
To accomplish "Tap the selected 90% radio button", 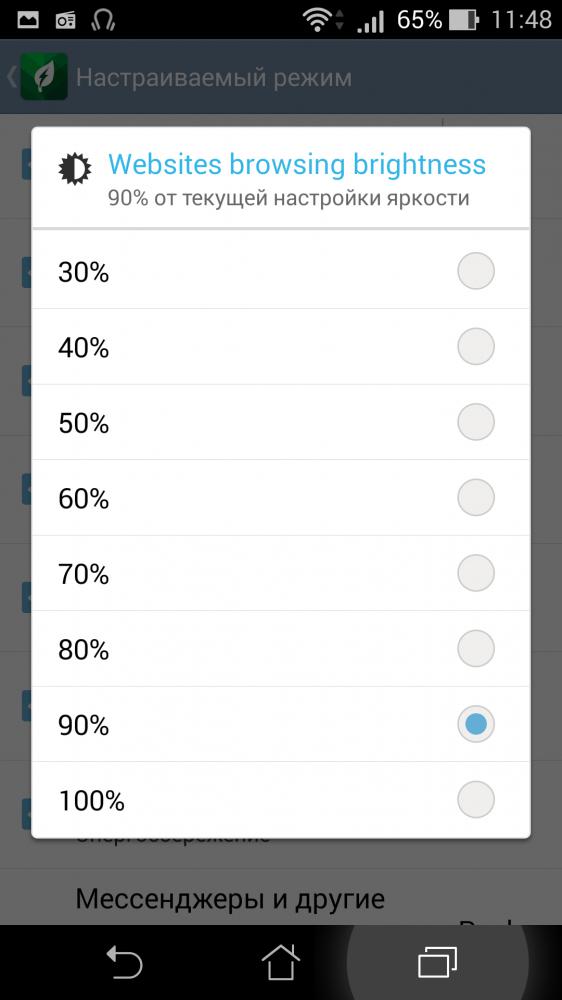I will tap(476, 724).
